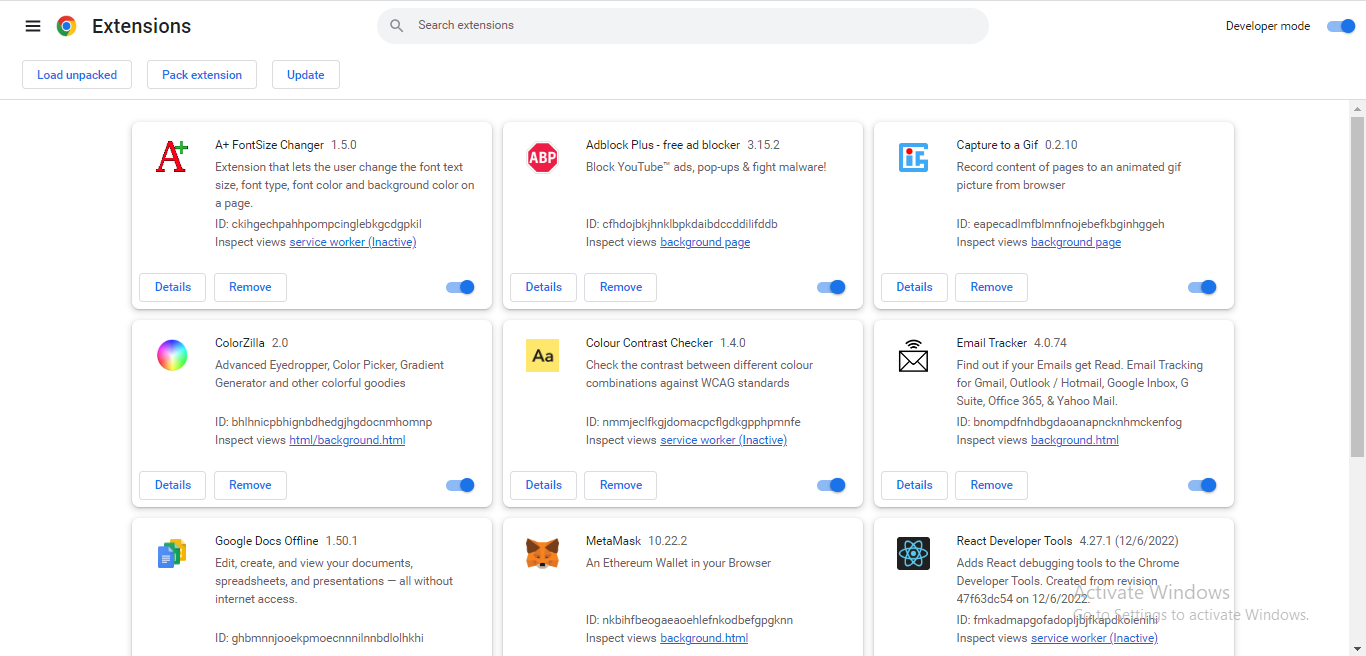Disable the ColorZilla extension
1366x656 pixels.
coord(460,485)
